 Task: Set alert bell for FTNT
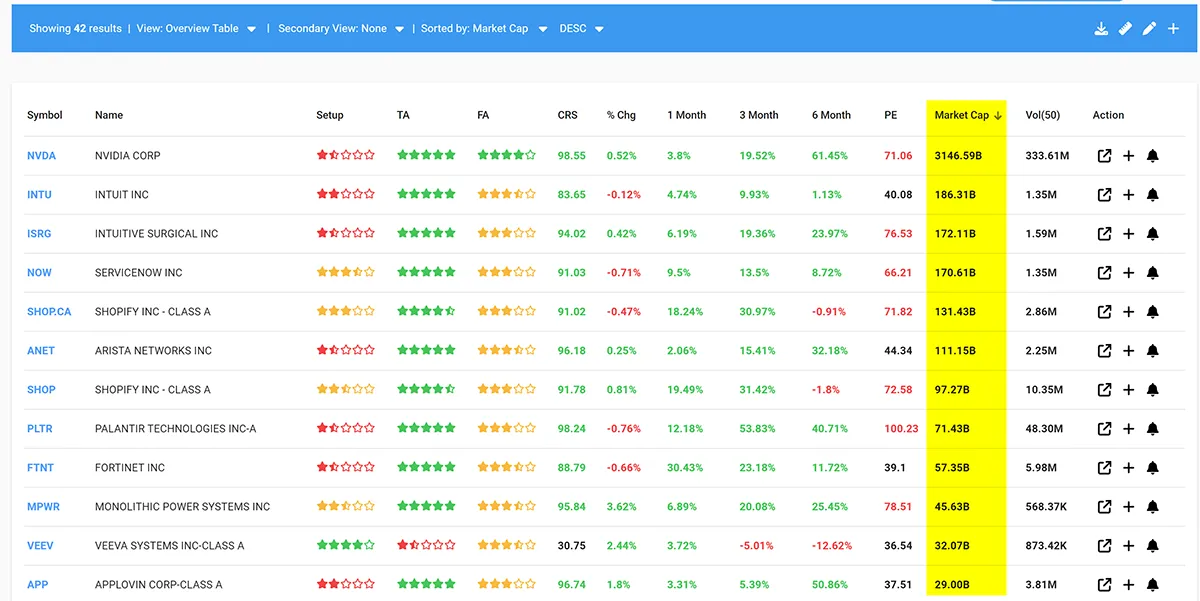1152,468
